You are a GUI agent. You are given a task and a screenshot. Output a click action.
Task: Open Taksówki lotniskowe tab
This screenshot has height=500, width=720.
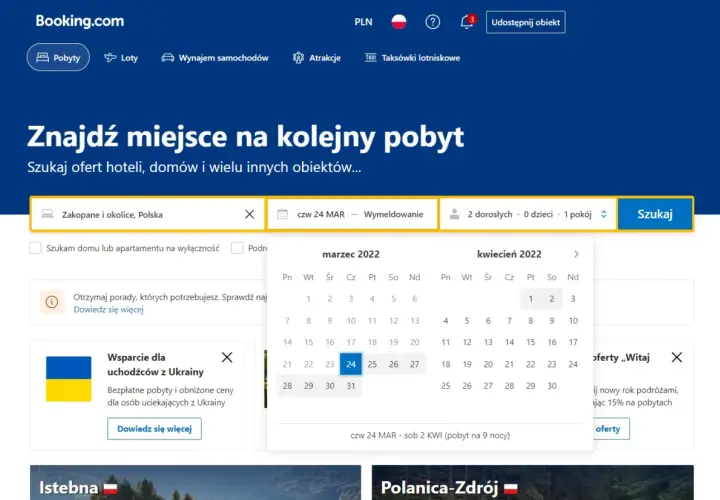click(x=412, y=58)
